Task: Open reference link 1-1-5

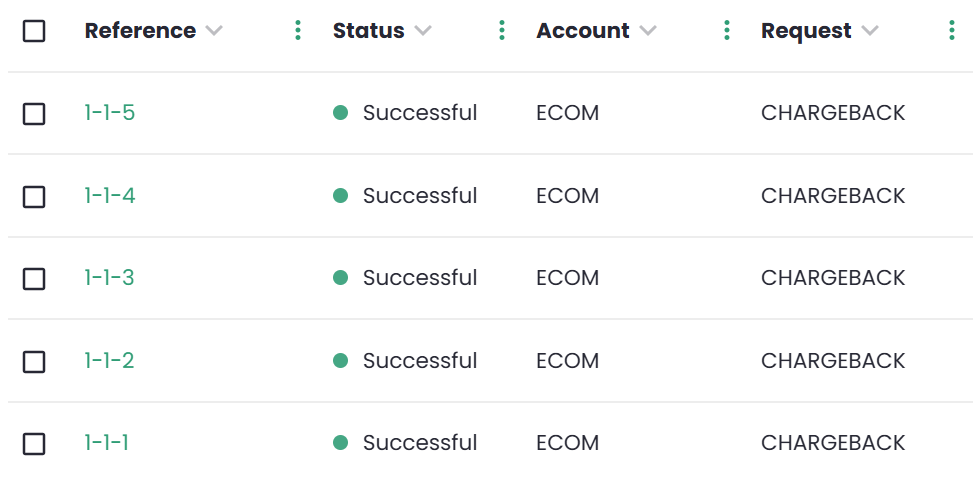Action: tap(109, 113)
